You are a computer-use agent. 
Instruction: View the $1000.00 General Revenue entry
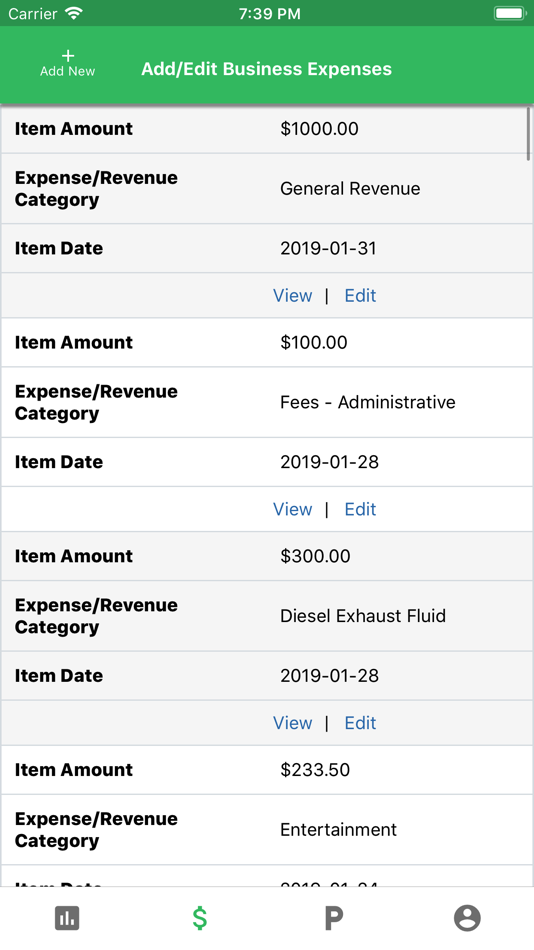tap(293, 296)
